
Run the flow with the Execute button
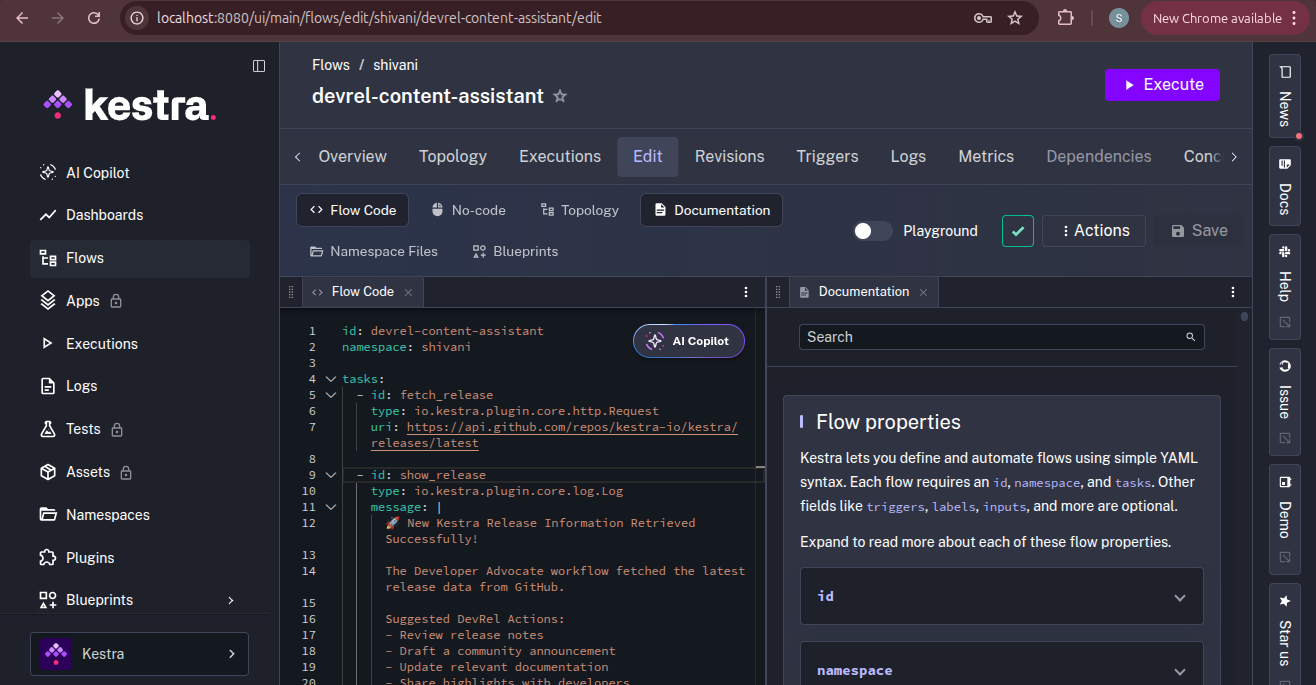tap(1163, 85)
